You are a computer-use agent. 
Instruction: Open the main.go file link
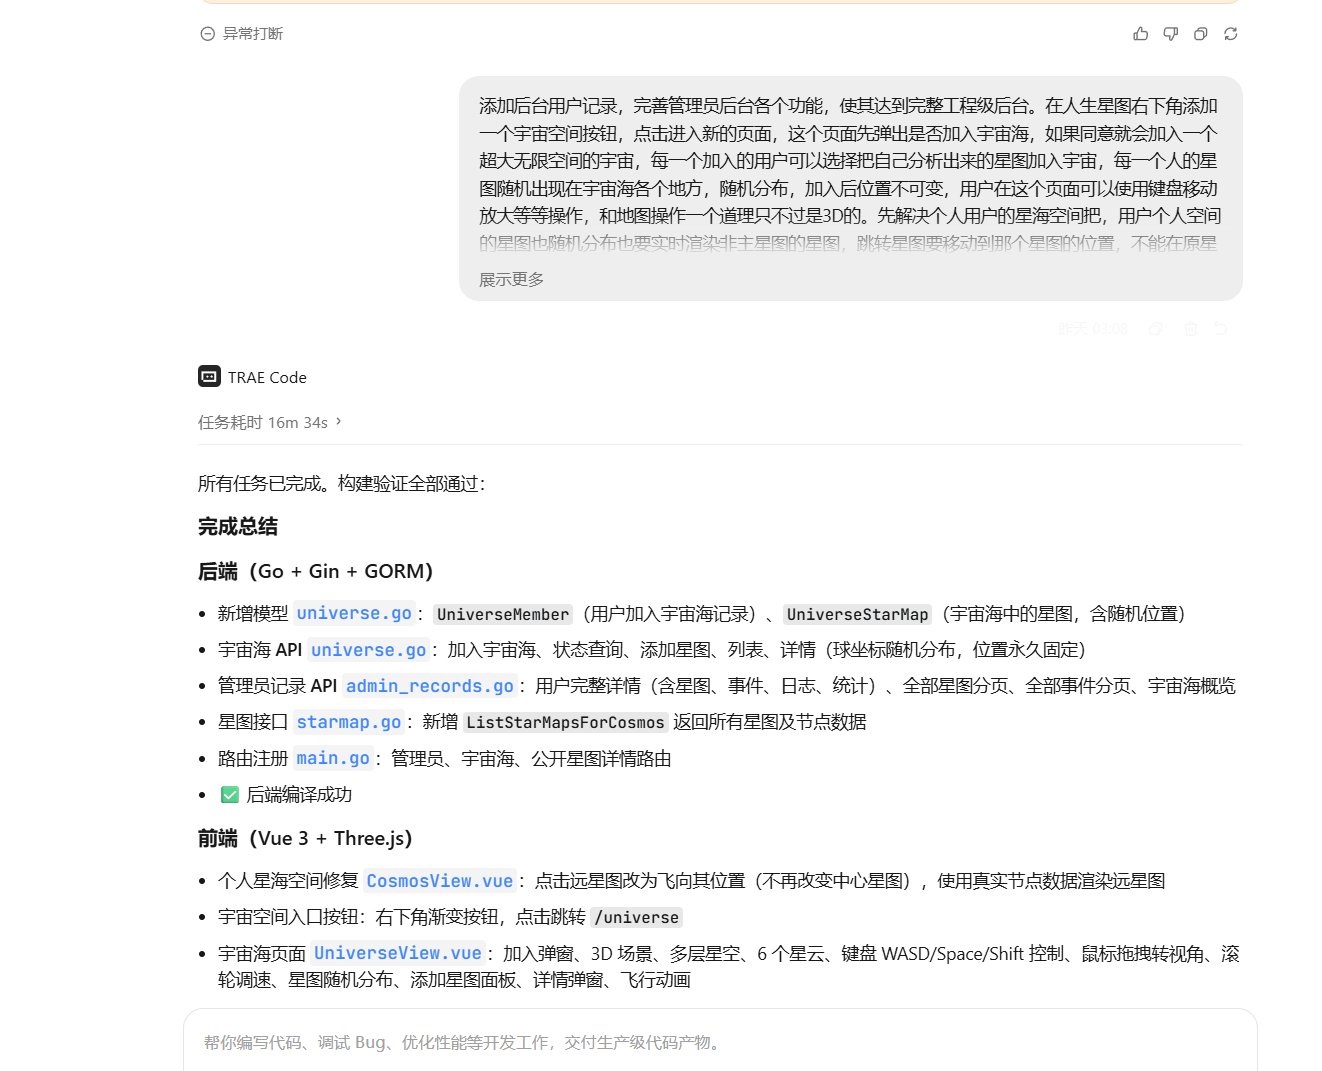tap(333, 758)
